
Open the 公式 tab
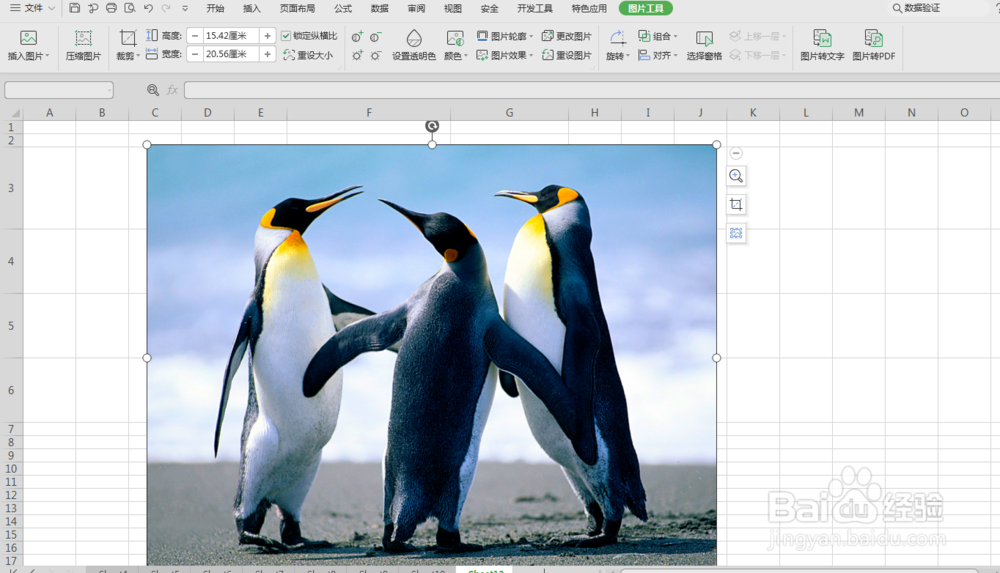[342, 8]
